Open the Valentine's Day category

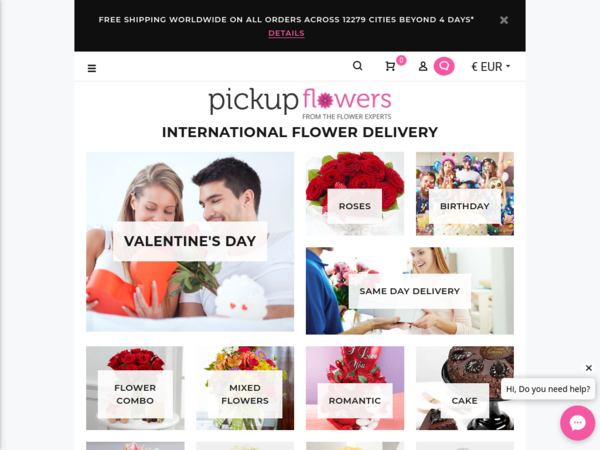coord(190,241)
